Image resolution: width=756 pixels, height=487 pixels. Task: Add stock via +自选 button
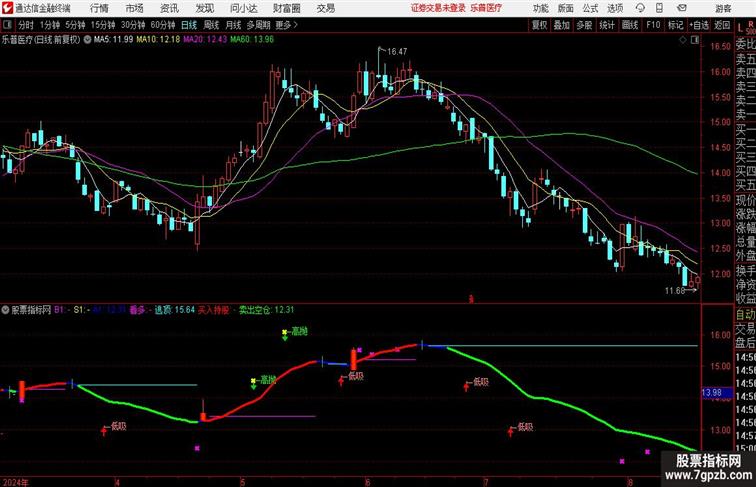coord(699,25)
